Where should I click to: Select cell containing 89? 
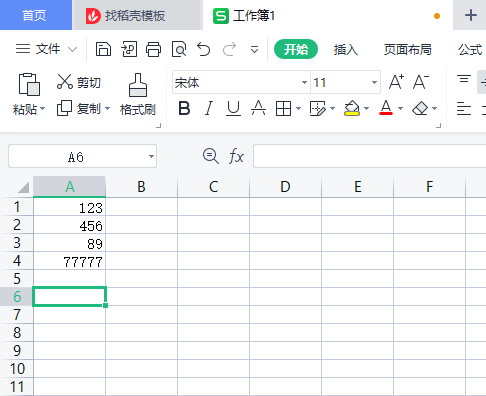click(69, 243)
